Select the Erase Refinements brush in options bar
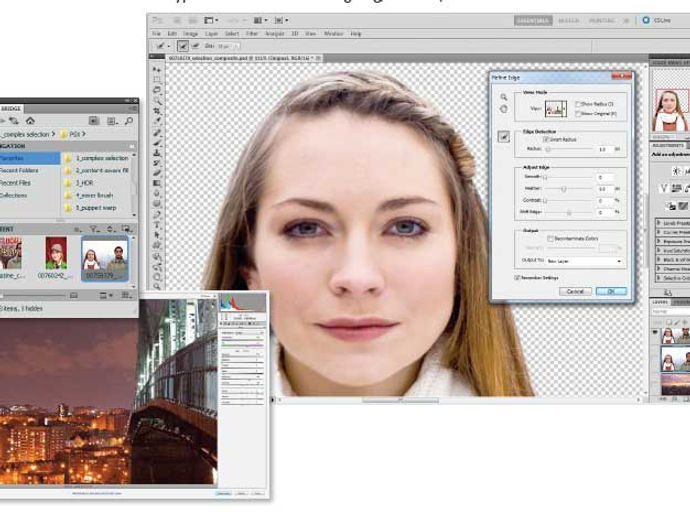Viewport: 690px width, 518px height. 196,46
